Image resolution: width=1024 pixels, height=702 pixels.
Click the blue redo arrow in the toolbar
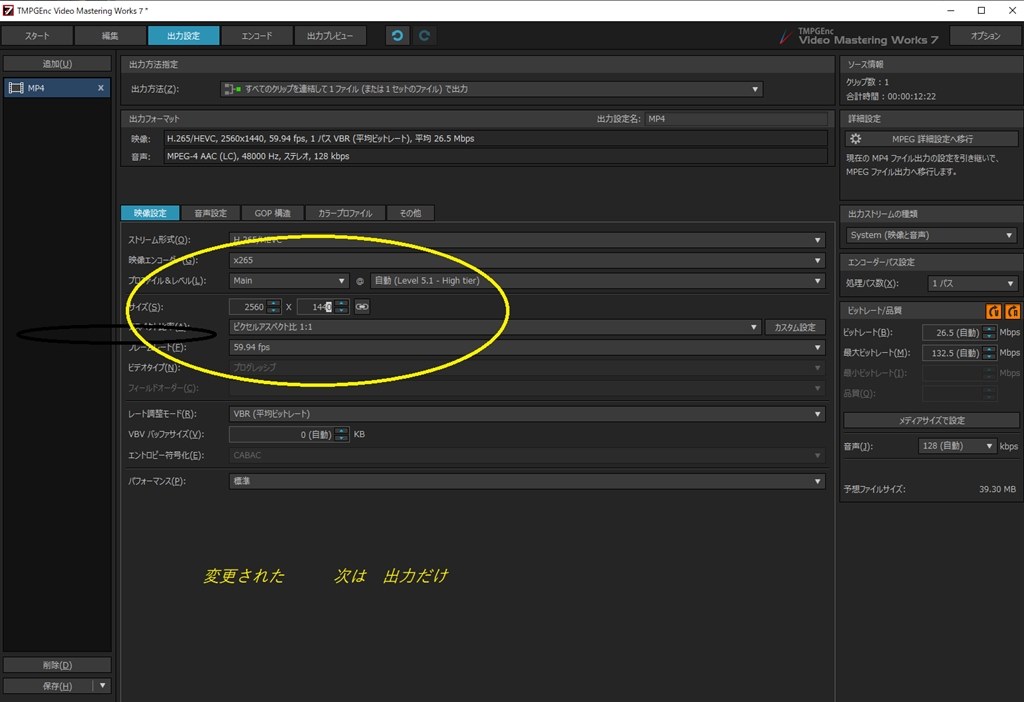(x=423, y=35)
